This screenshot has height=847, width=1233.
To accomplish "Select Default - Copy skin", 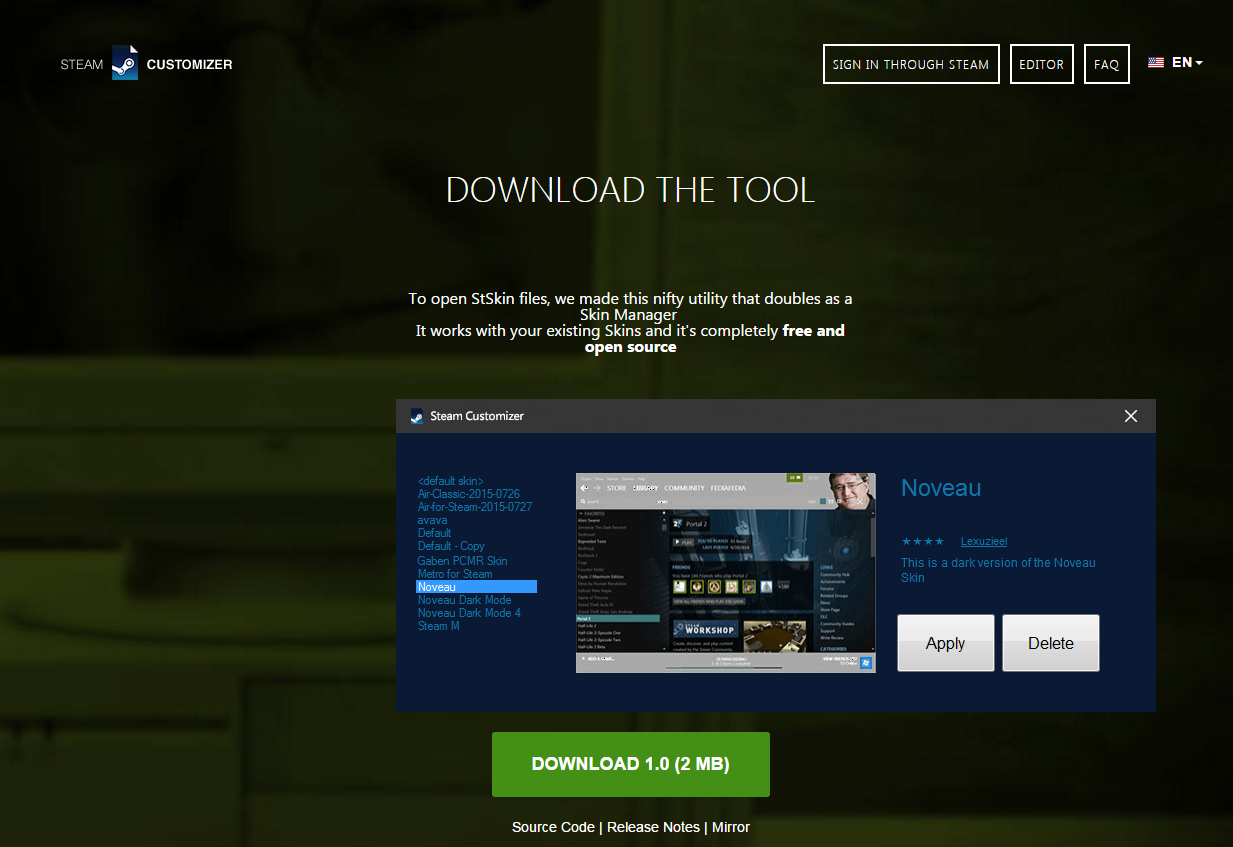I will tap(451, 546).
